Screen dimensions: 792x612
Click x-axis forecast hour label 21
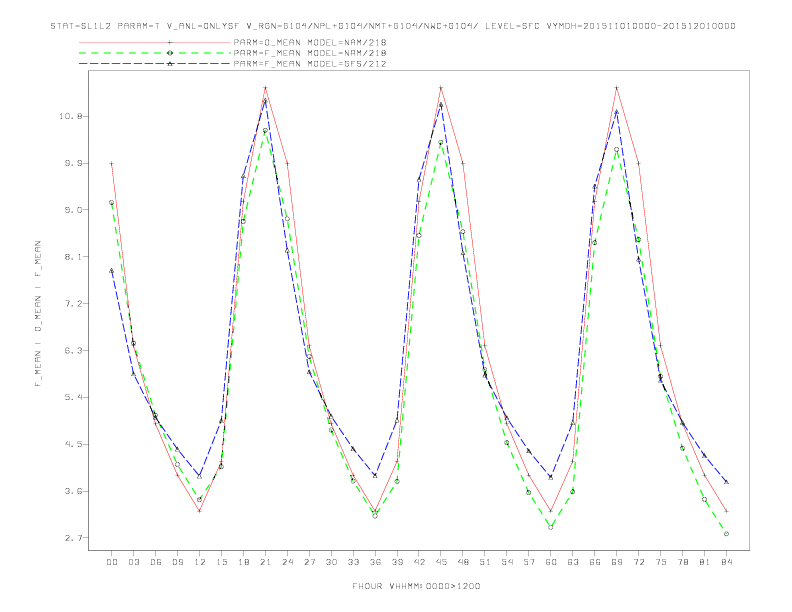pyautogui.click(x=265, y=562)
